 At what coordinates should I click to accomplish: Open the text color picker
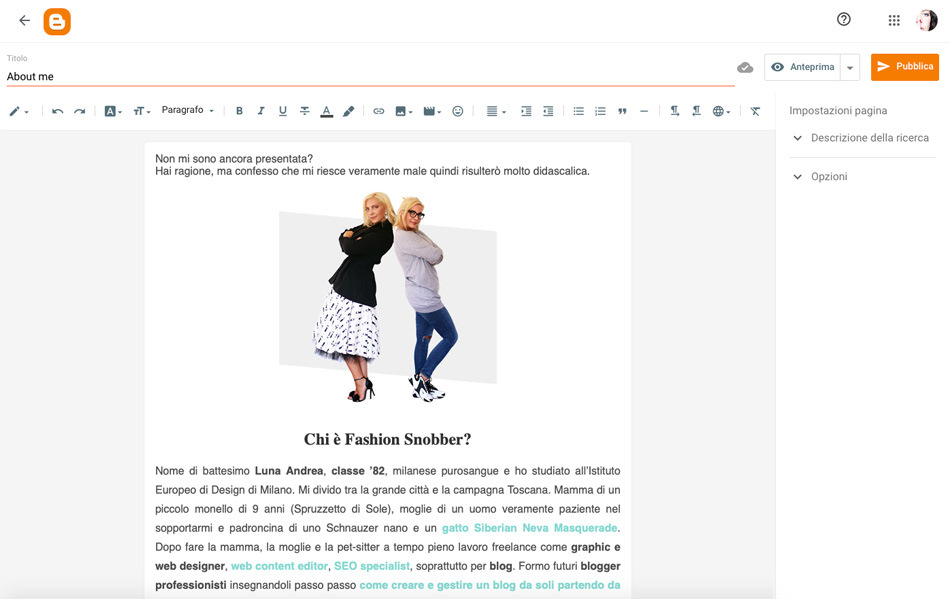click(x=327, y=111)
